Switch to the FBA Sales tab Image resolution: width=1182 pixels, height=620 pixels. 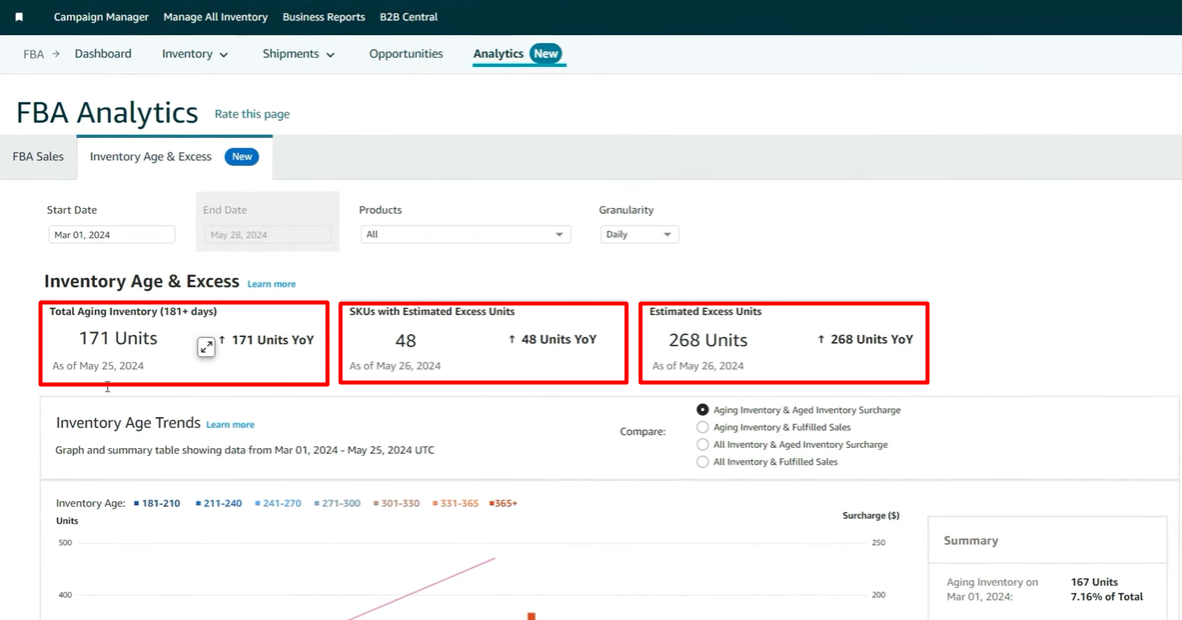[38, 157]
